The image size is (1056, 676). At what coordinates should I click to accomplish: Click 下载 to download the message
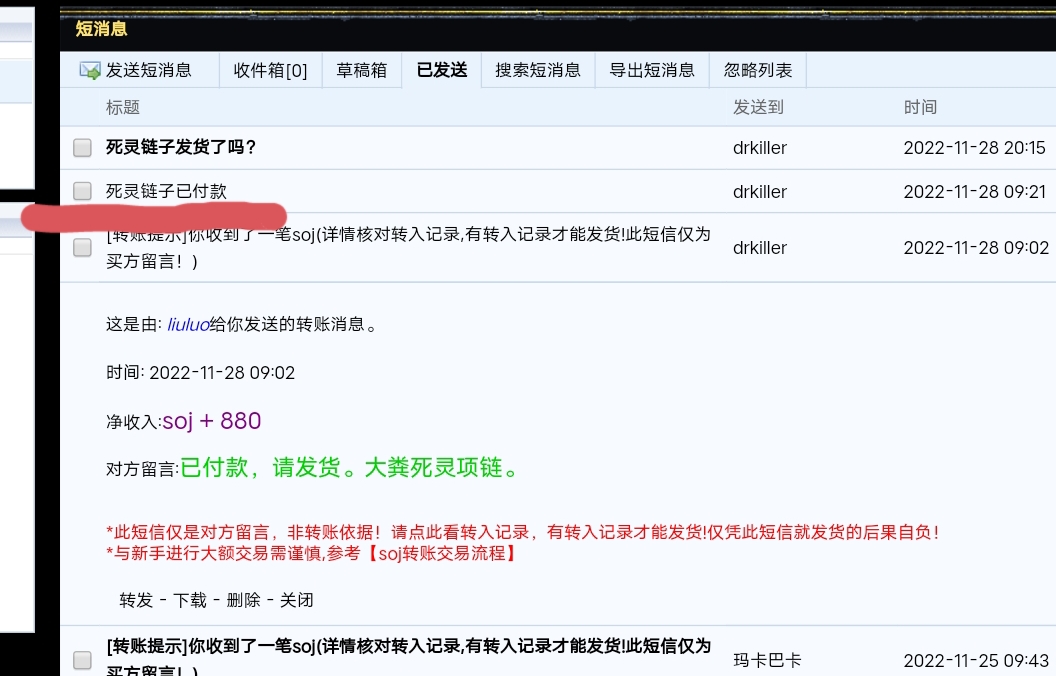[190, 600]
